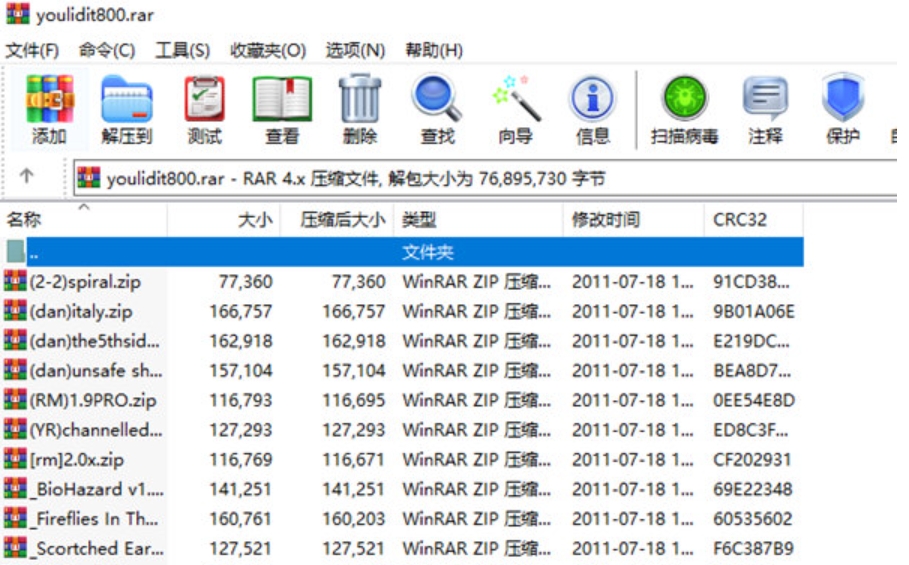Image resolution: width=909 pixels, height=565 pixels.
Task: Sort by the 类型 column header
Action: point(478,220)
